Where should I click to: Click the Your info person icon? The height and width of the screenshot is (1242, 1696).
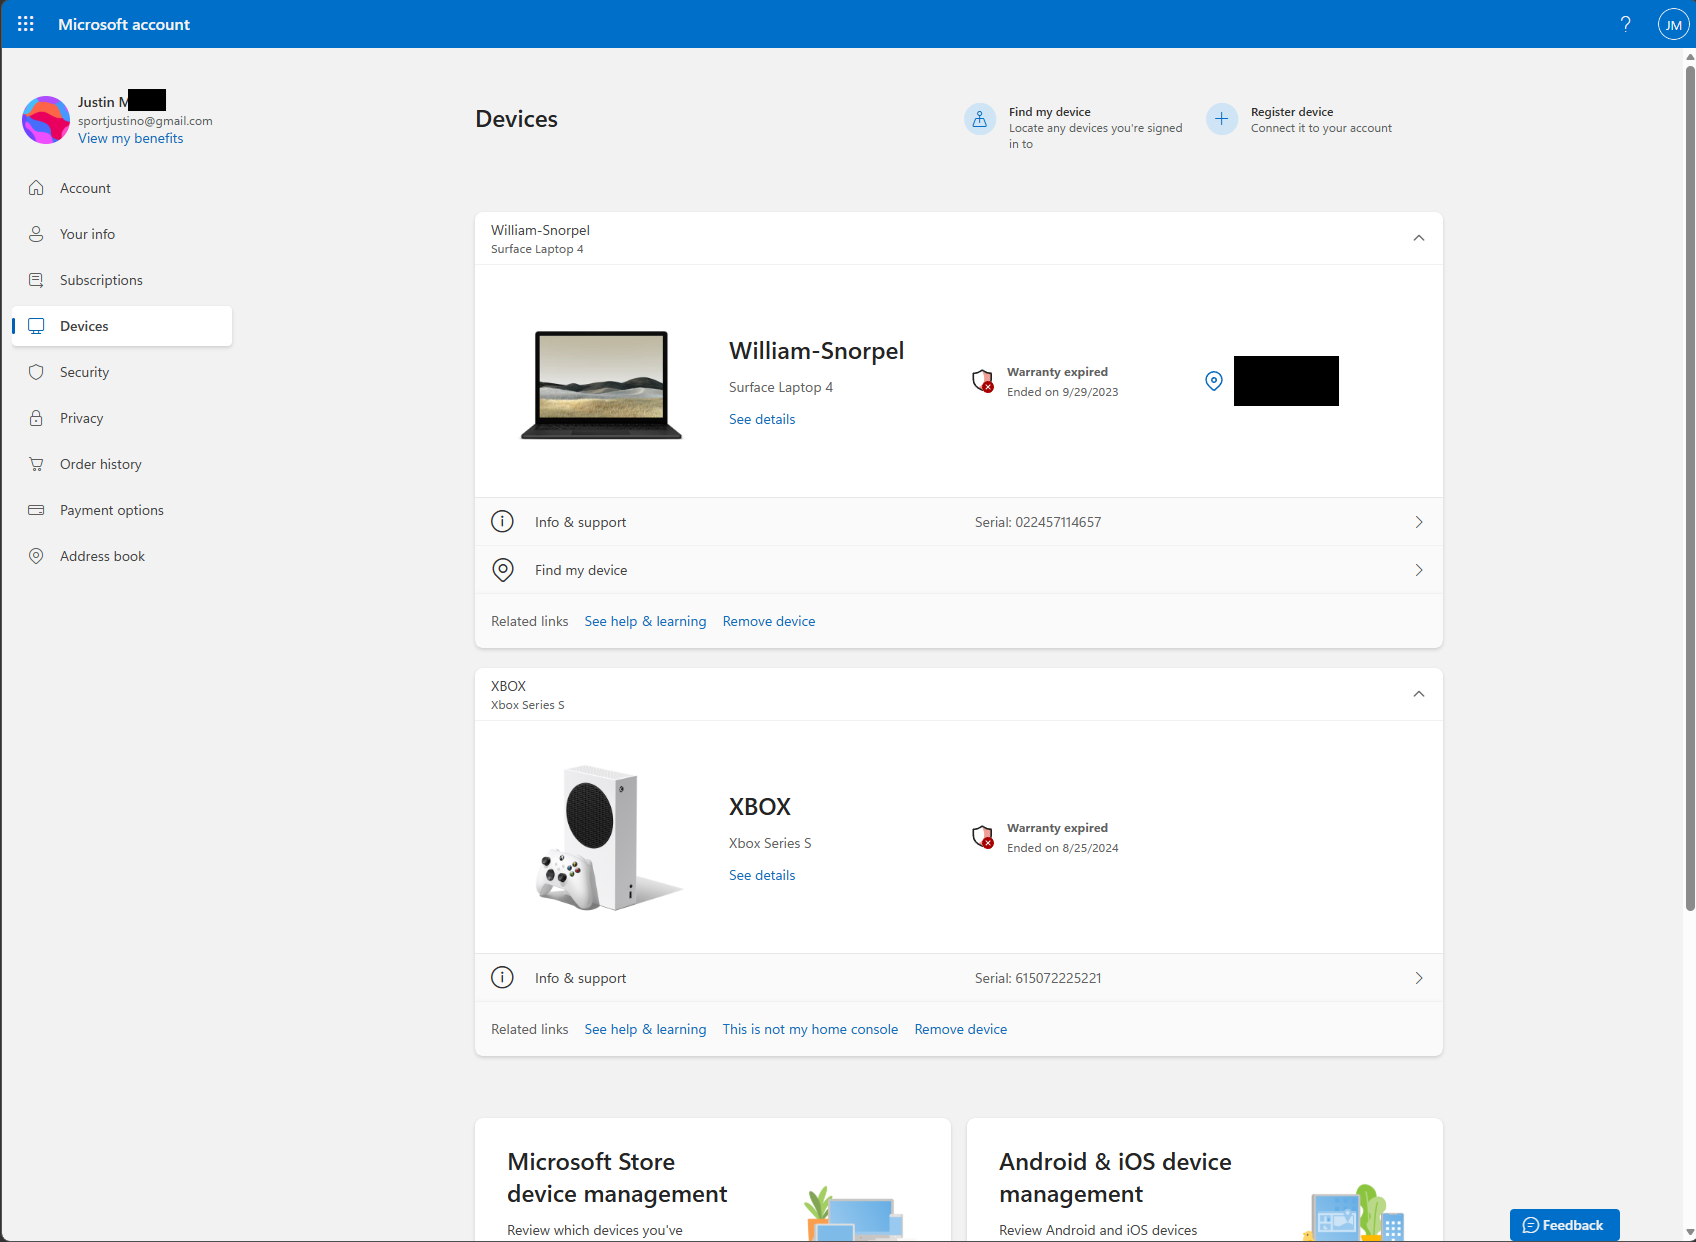click(36, 234)
